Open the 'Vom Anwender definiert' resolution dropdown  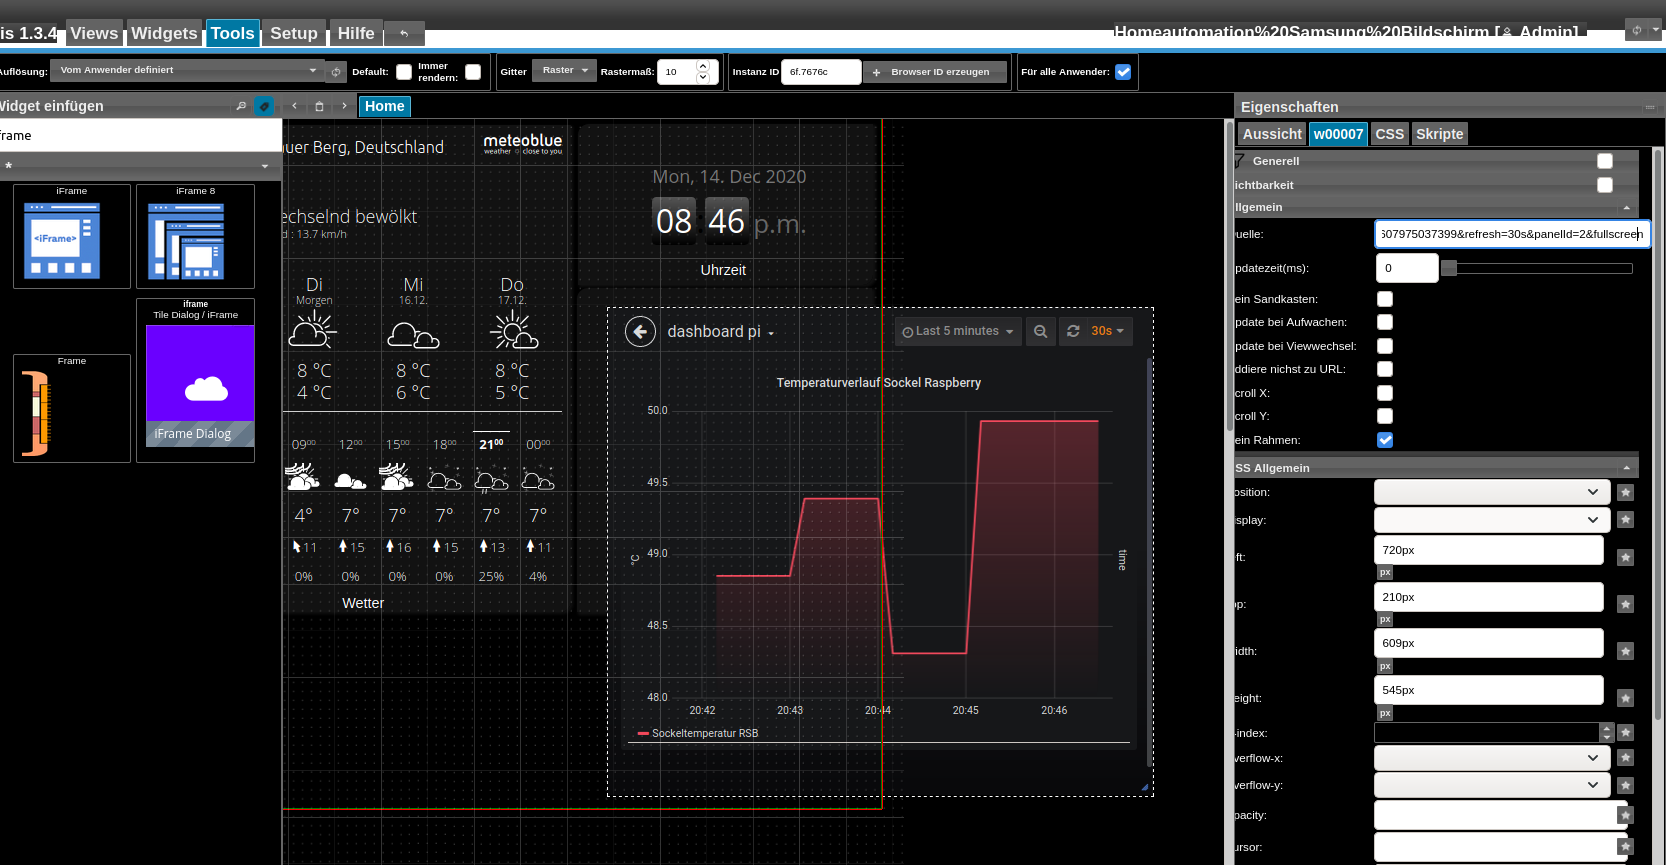(x=188, y=70)
